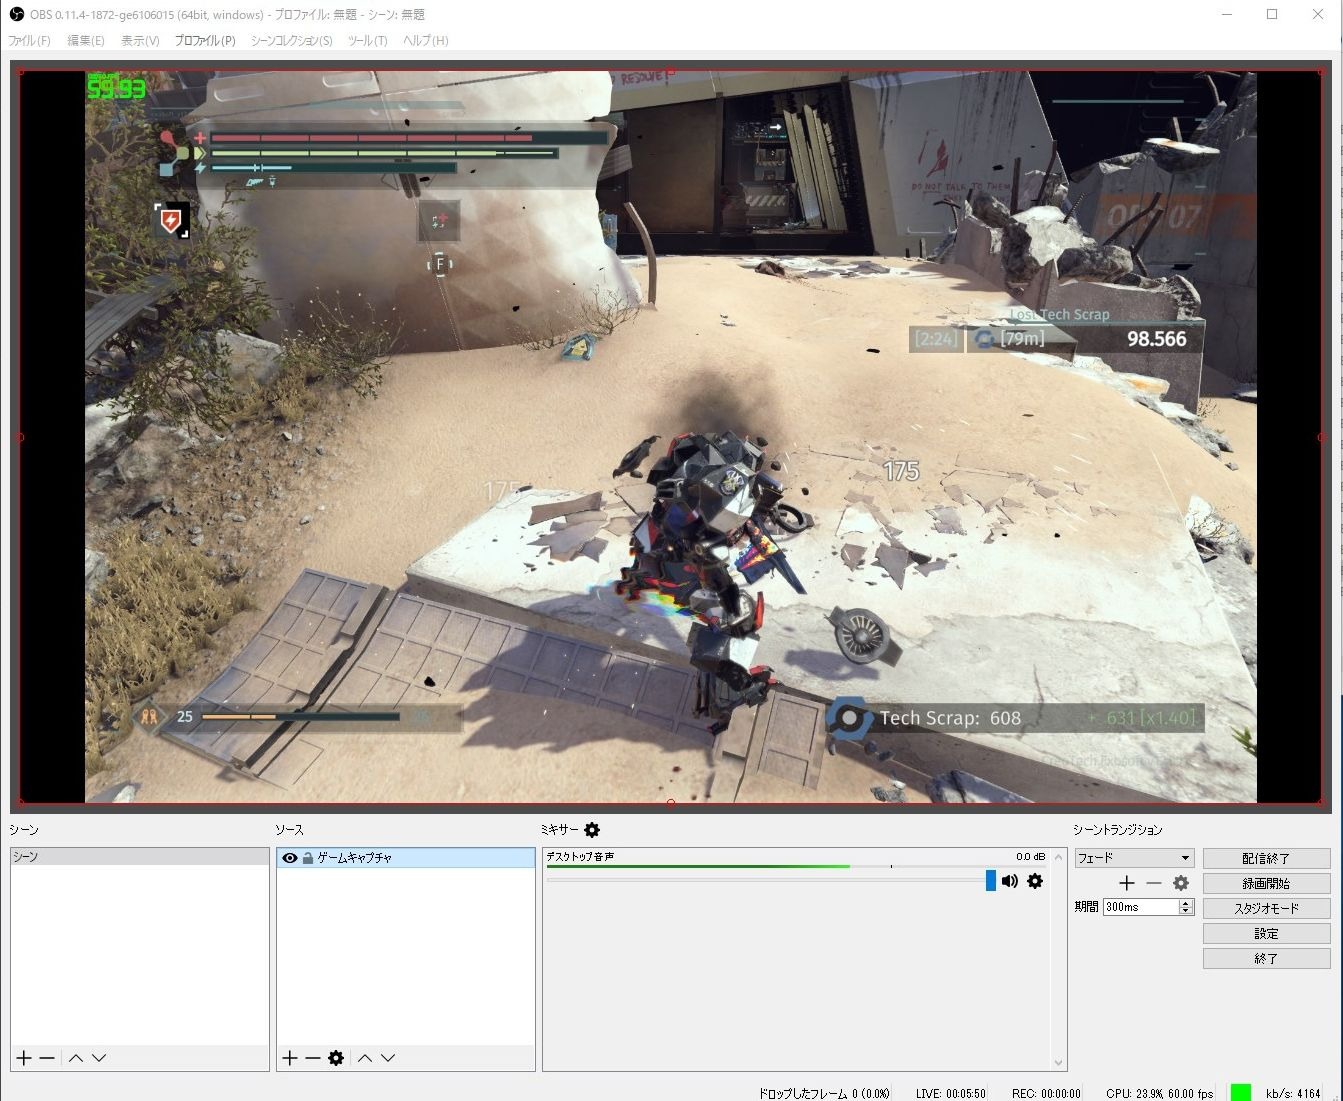
Task: Add a new scene with the plus icon
Action: point(24,1058)
